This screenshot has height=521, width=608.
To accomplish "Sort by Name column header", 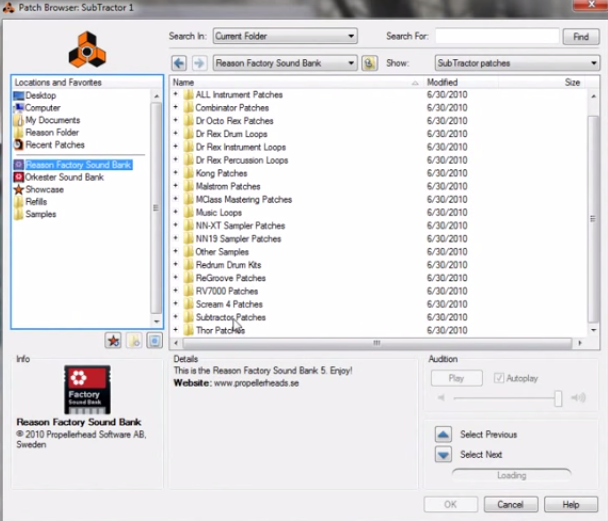I will tap(296, 82).
